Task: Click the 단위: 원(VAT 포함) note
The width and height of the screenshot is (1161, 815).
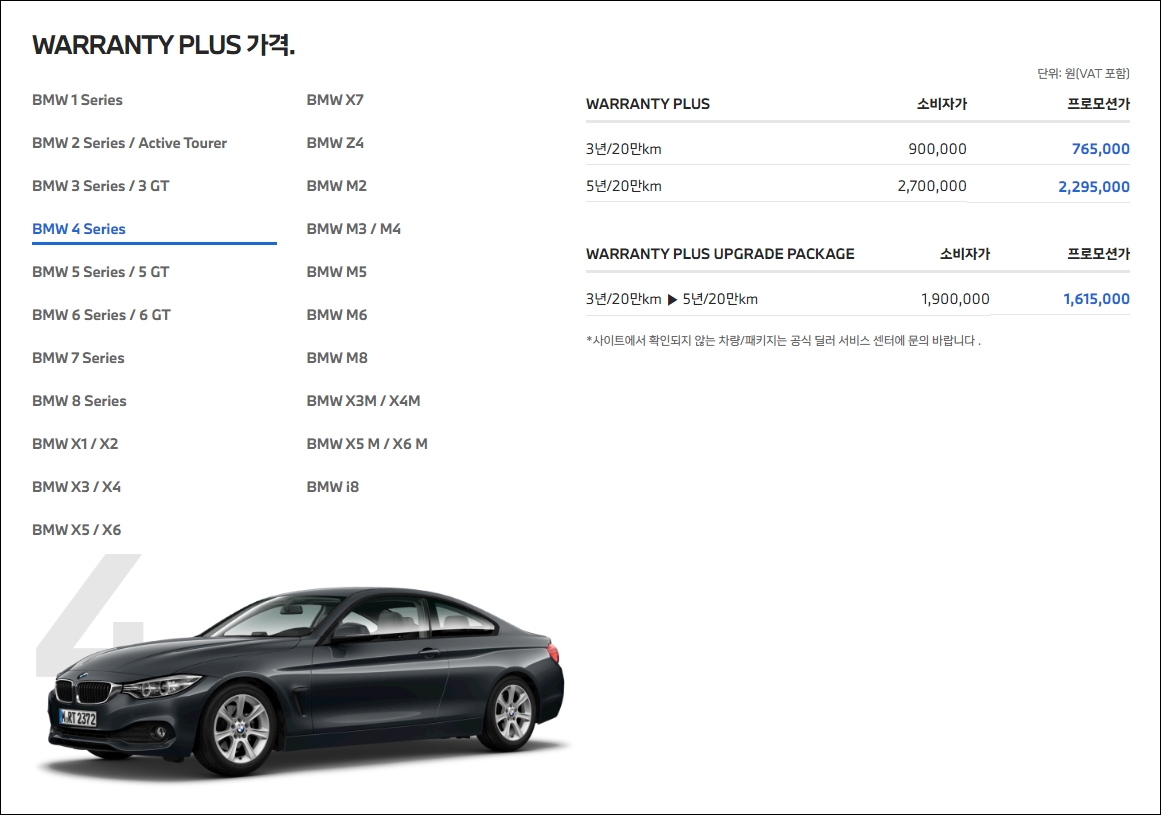Action: (x=1083, y=73)
